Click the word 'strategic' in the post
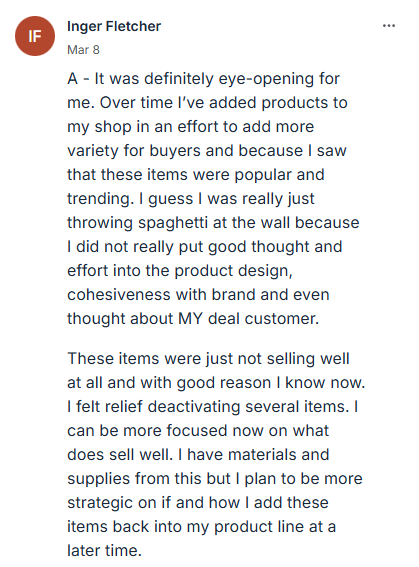The height and width of the screenshot is (567, 419). point(100,503)
